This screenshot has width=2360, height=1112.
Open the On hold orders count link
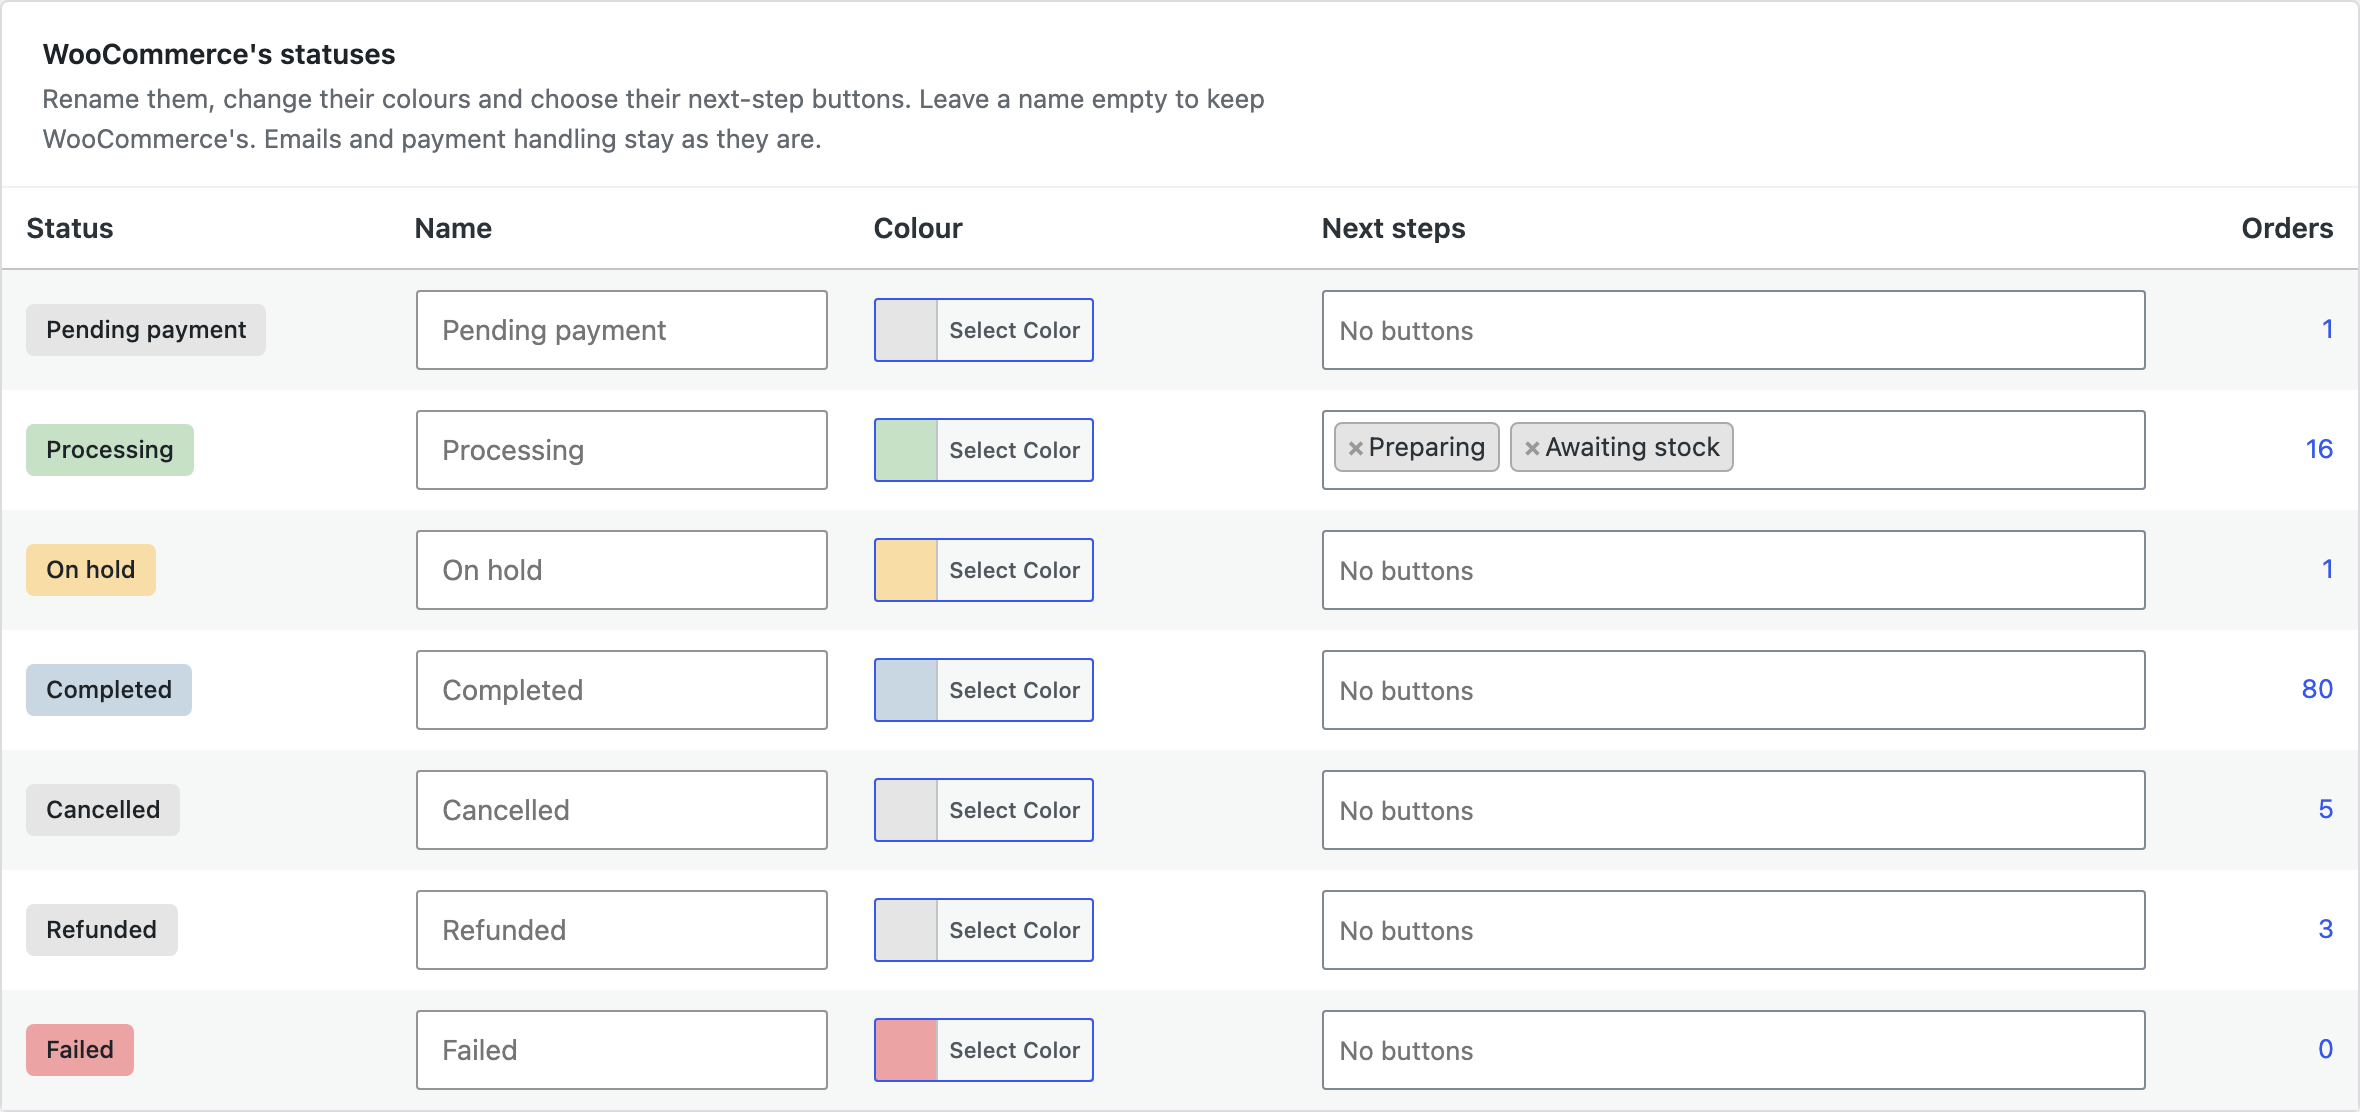[2327, 569]
